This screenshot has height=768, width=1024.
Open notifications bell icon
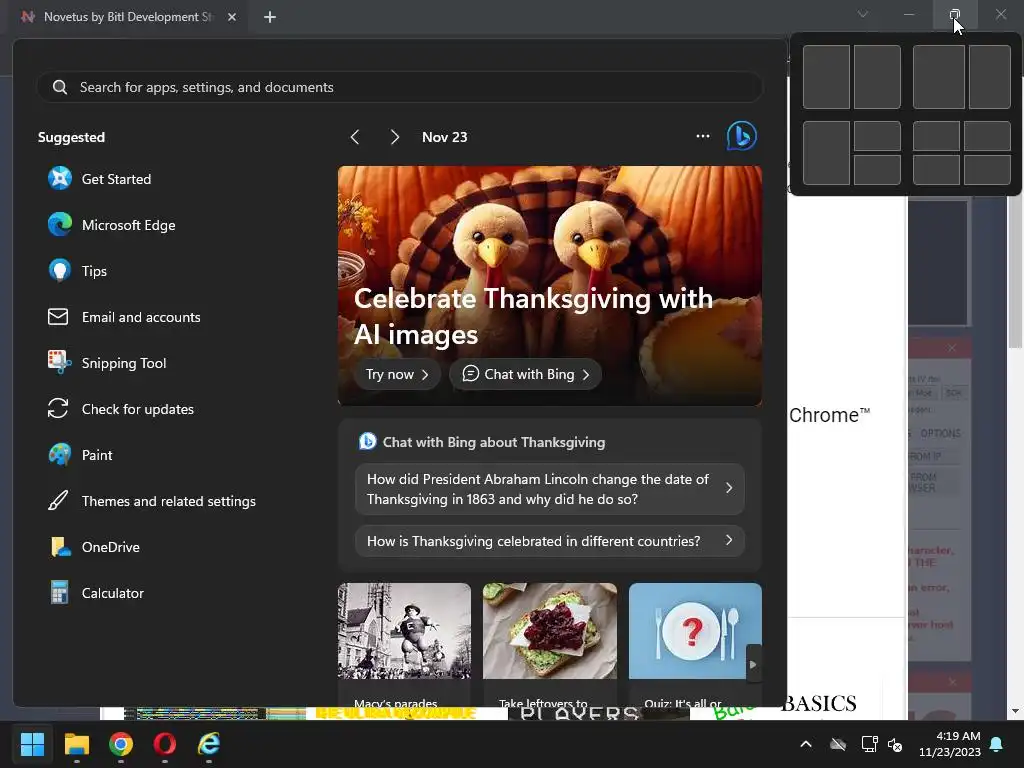click(997, 744)
